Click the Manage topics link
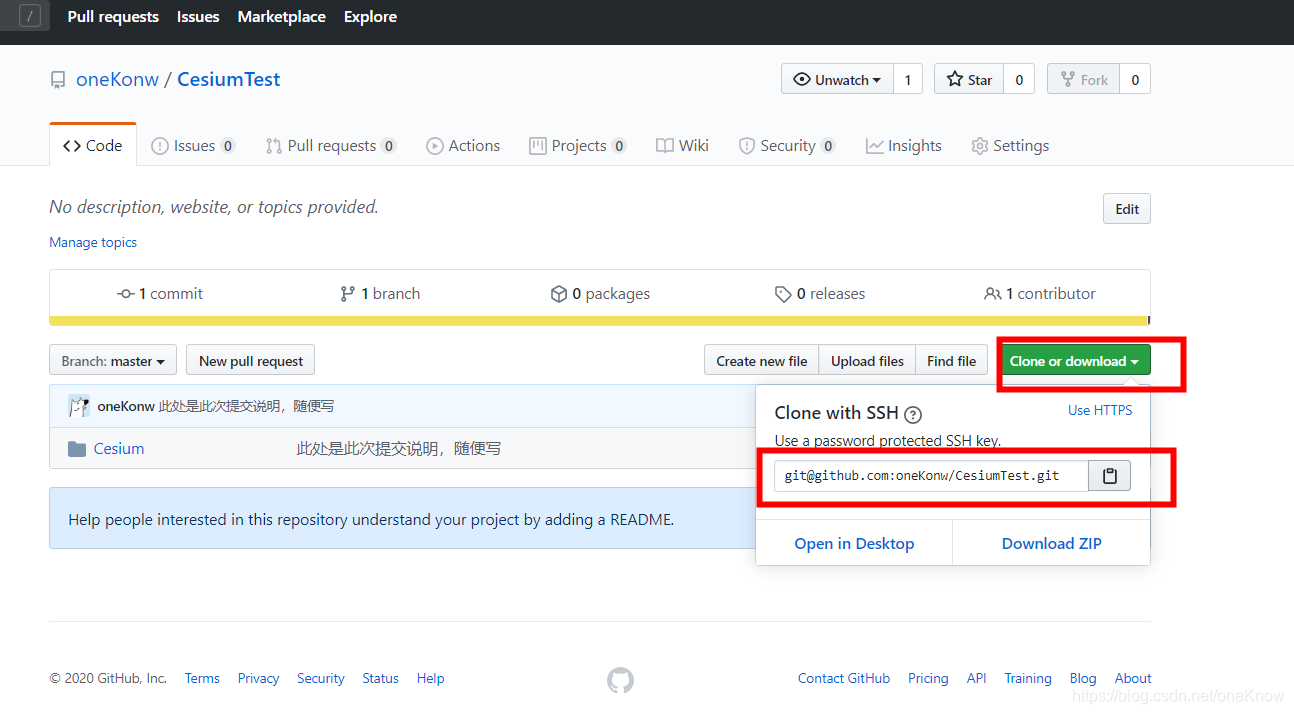Viewport: 1294px width, 714px height. (x=93, y=243)
